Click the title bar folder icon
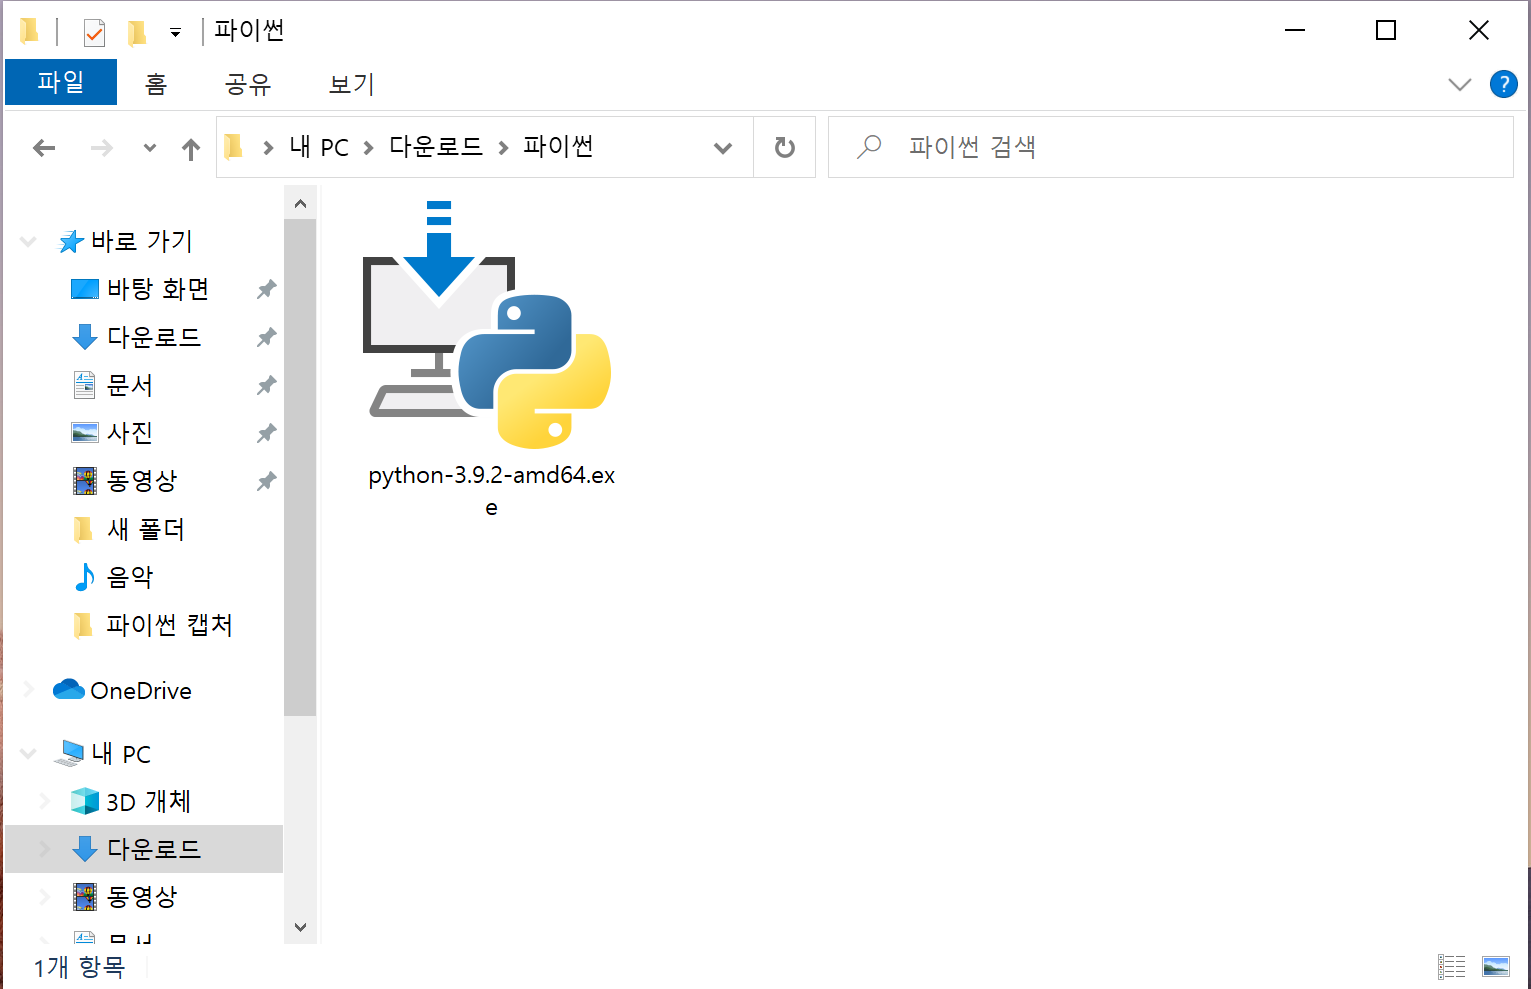The image size is (1531, 989). point(29,32)
